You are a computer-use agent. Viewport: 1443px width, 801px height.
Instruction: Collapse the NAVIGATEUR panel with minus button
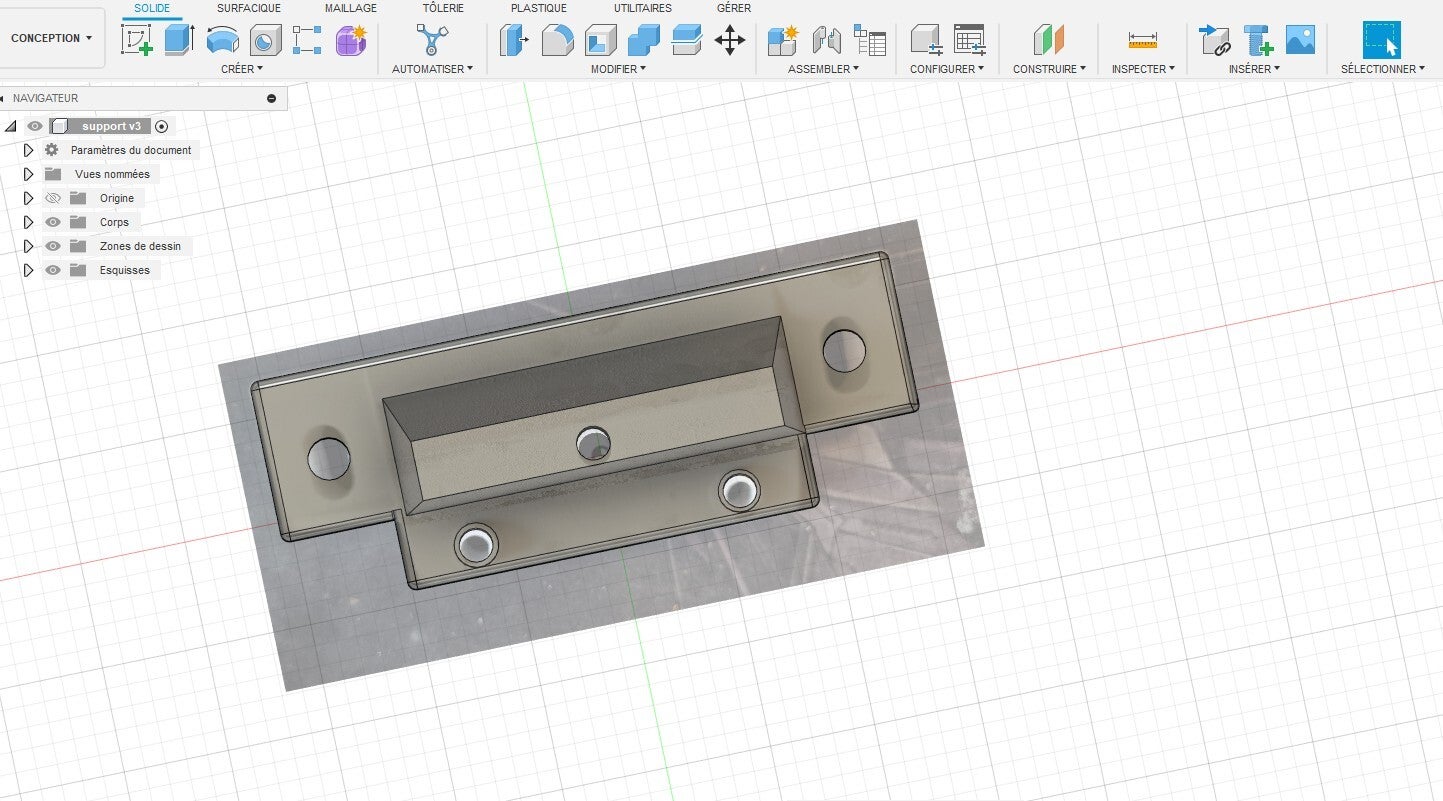271,98
